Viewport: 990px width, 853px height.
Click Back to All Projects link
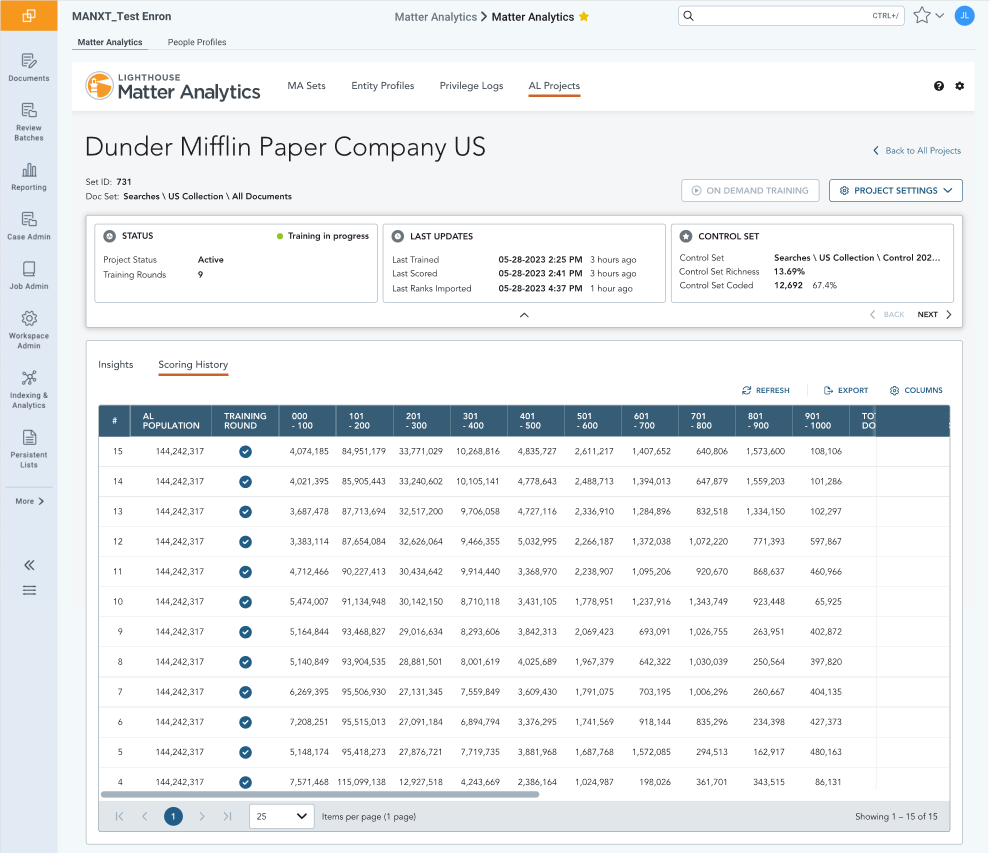[917, 150]
